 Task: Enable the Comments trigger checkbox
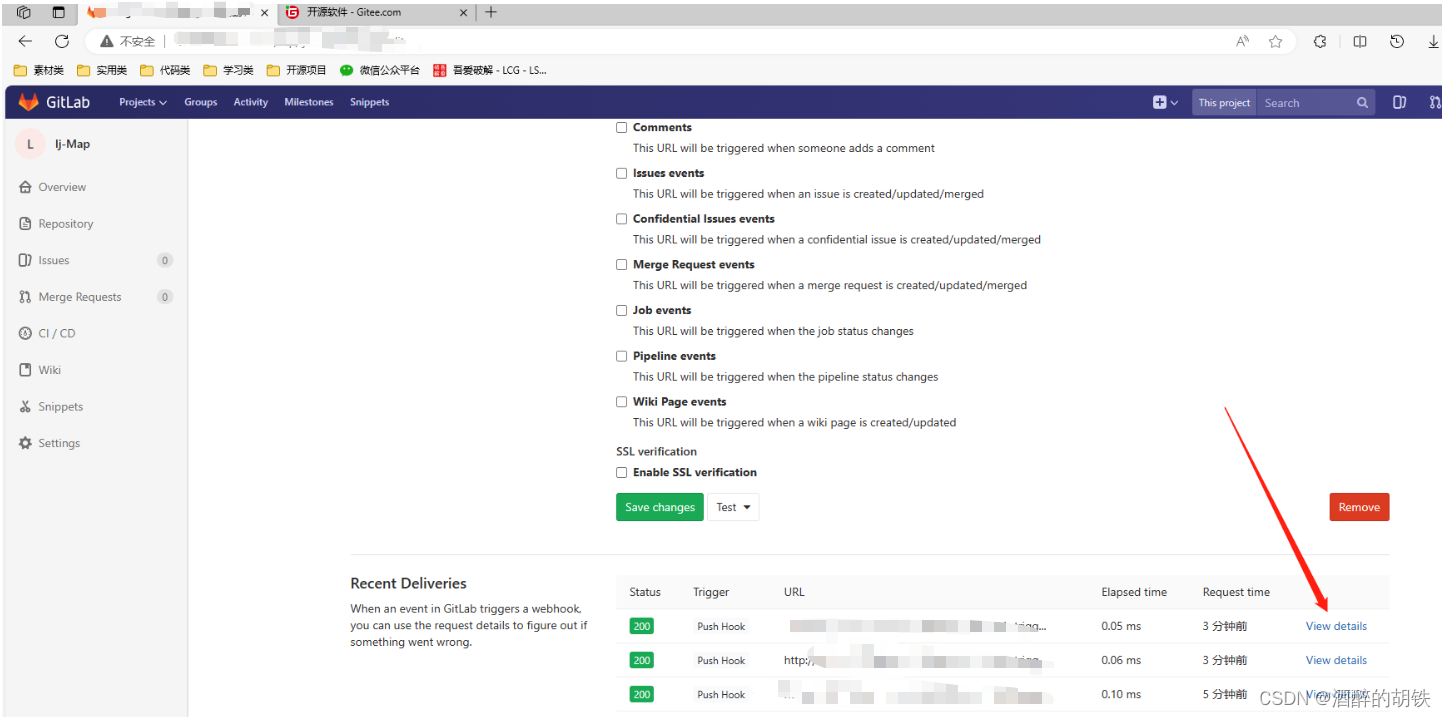coord(622,127)
